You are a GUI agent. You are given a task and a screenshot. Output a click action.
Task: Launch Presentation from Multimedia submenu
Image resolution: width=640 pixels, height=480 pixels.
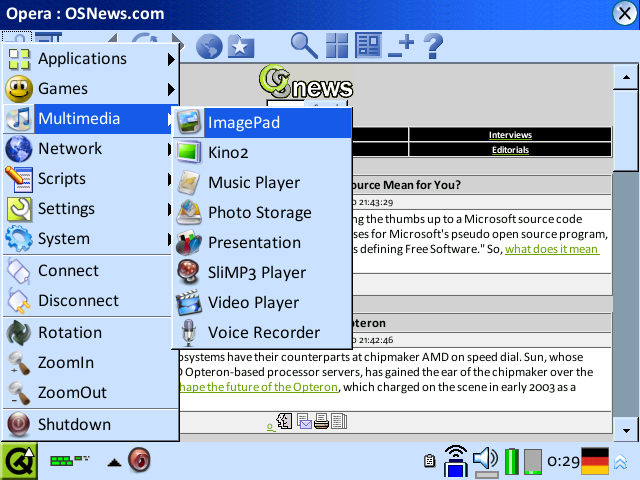click(x=262, y=243)
